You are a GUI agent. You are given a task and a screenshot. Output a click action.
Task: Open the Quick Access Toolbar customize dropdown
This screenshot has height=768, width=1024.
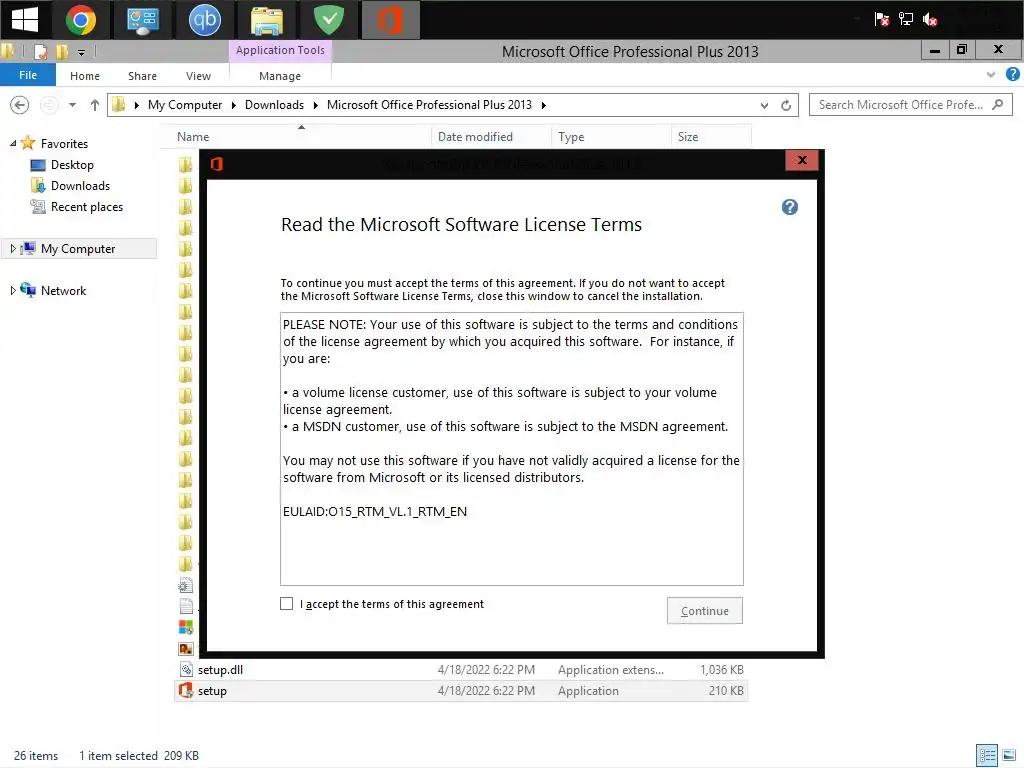pos(82,52)
